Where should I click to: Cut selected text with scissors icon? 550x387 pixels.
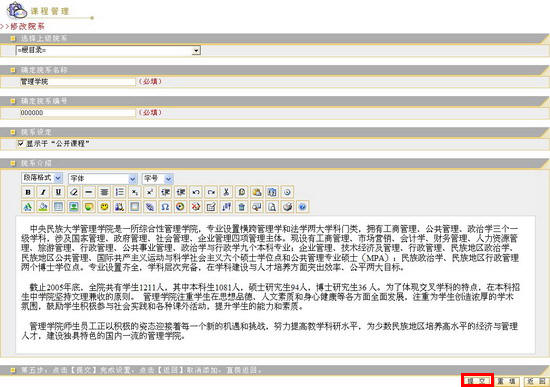pos(226,192)
